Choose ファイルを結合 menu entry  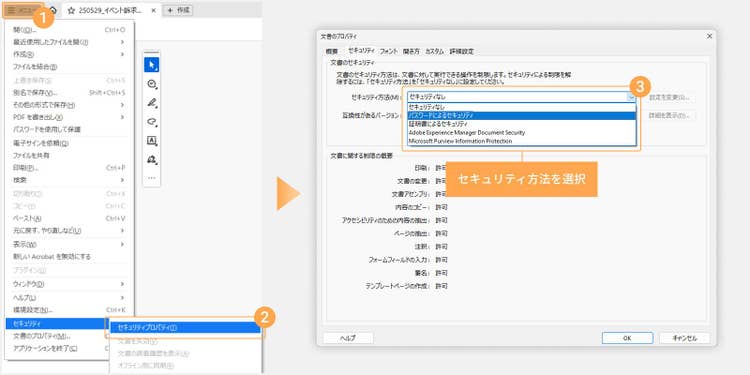coord(70,67)
